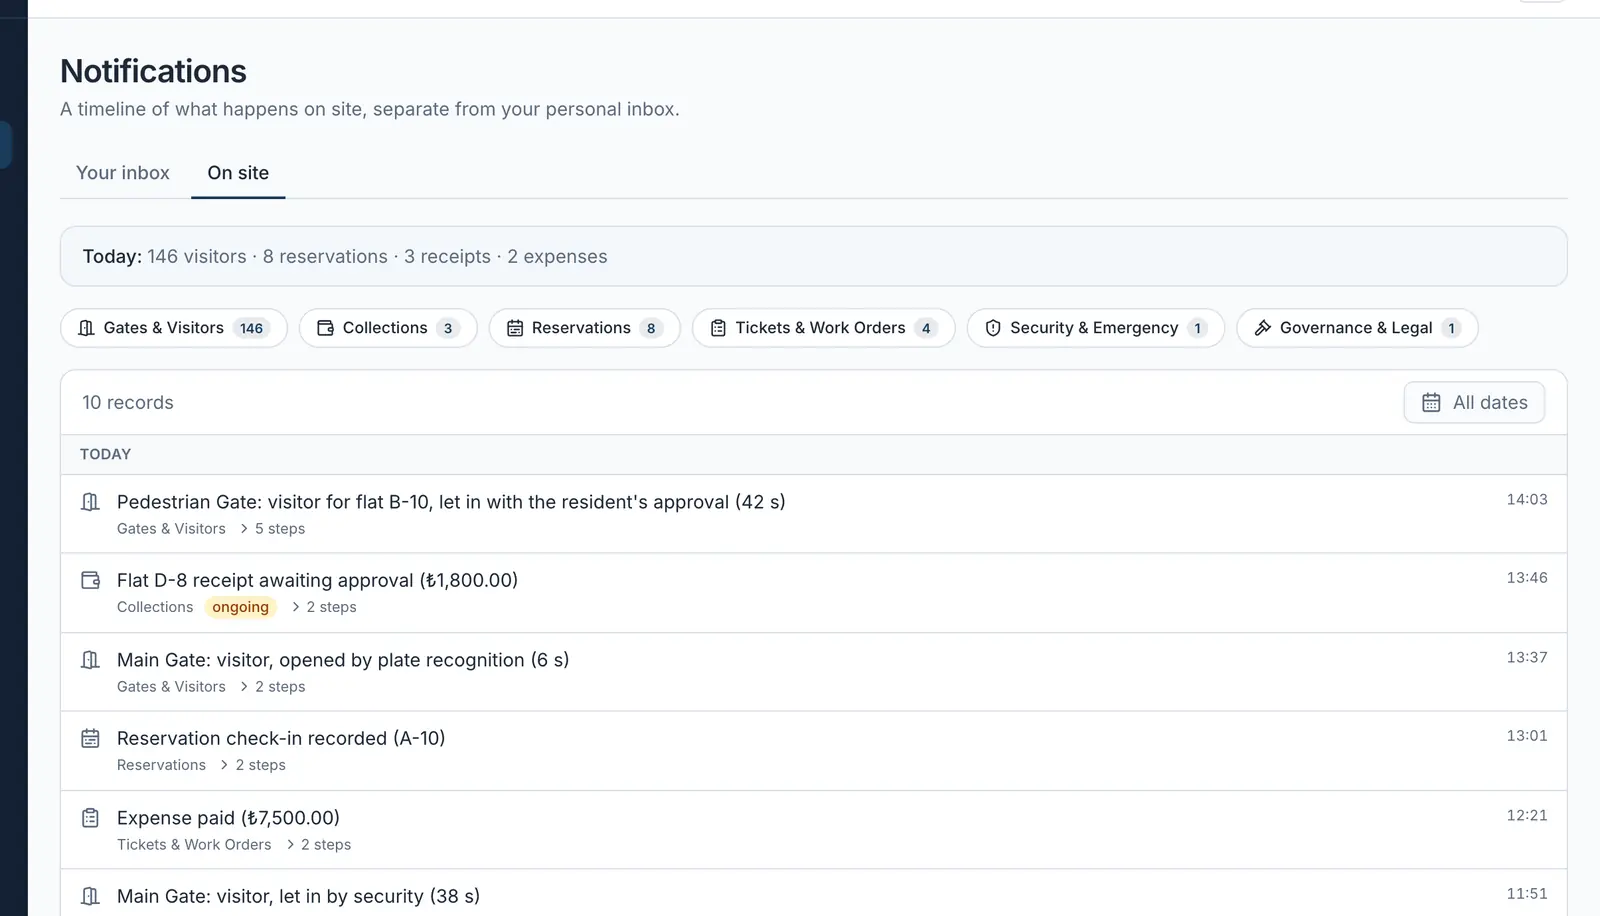
Task: Click the shield icon in Security & Emergency chip
Action: (993, 328)
